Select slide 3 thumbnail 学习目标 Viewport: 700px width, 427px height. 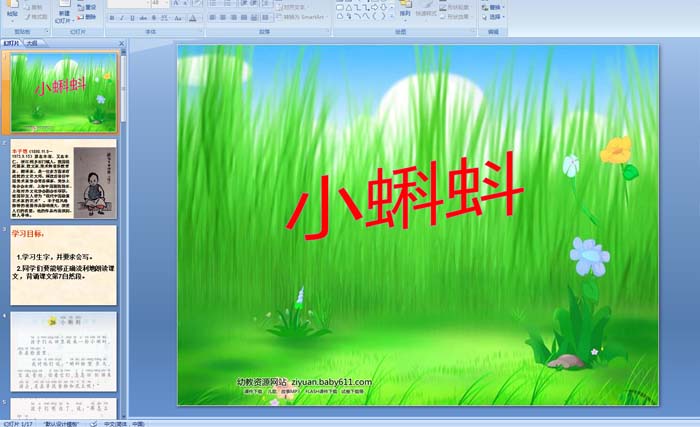click(x=63, y=265)
